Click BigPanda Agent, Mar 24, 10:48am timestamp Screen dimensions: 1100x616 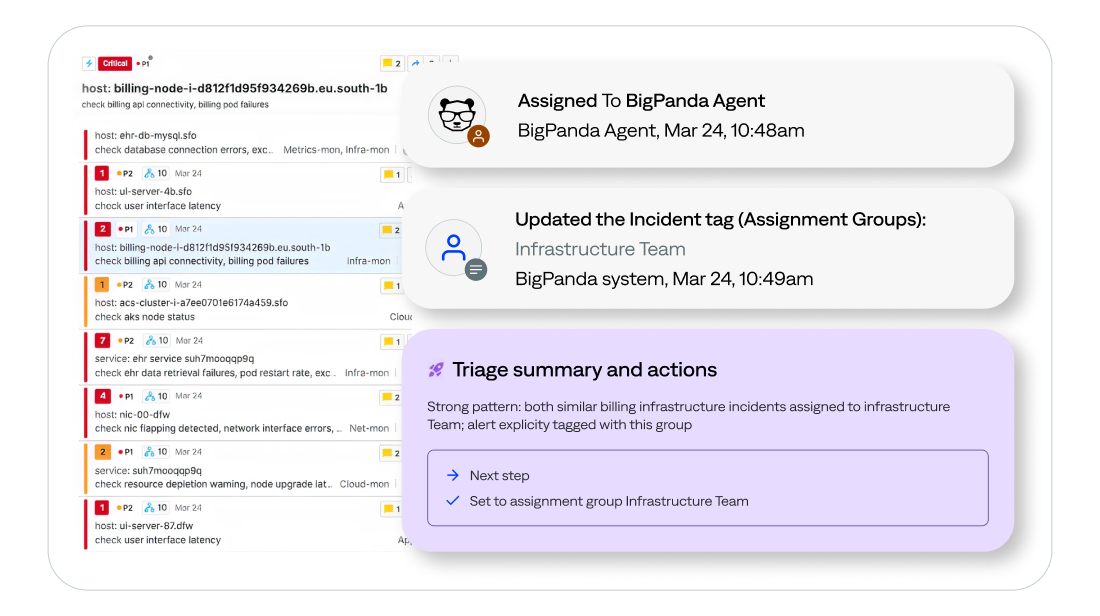[661, 130]
